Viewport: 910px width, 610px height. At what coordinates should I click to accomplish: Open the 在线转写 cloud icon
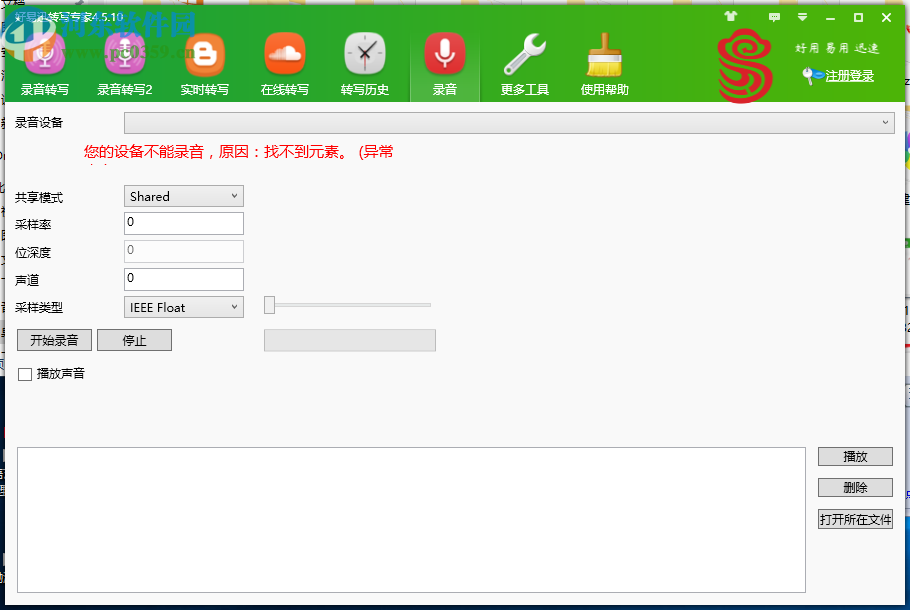click(x=284, y=65)
